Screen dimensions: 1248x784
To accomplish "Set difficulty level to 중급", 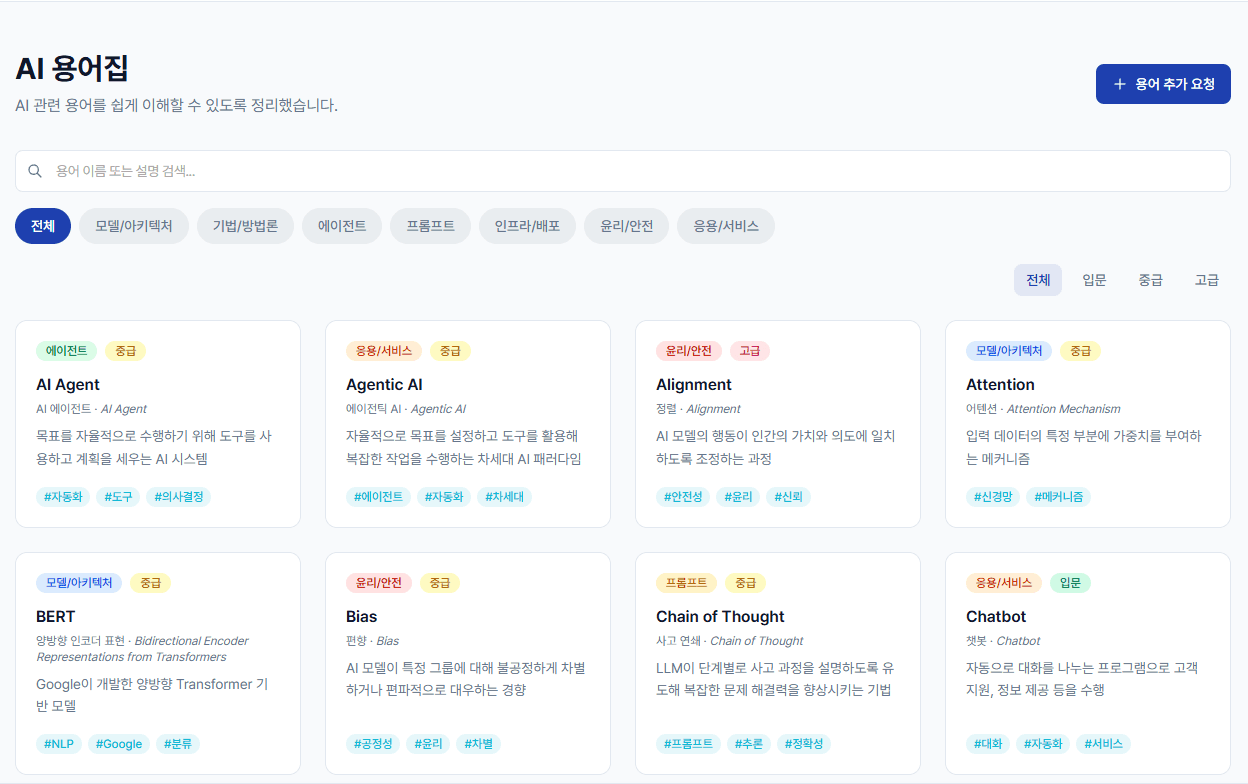I will pos(1150,280).
